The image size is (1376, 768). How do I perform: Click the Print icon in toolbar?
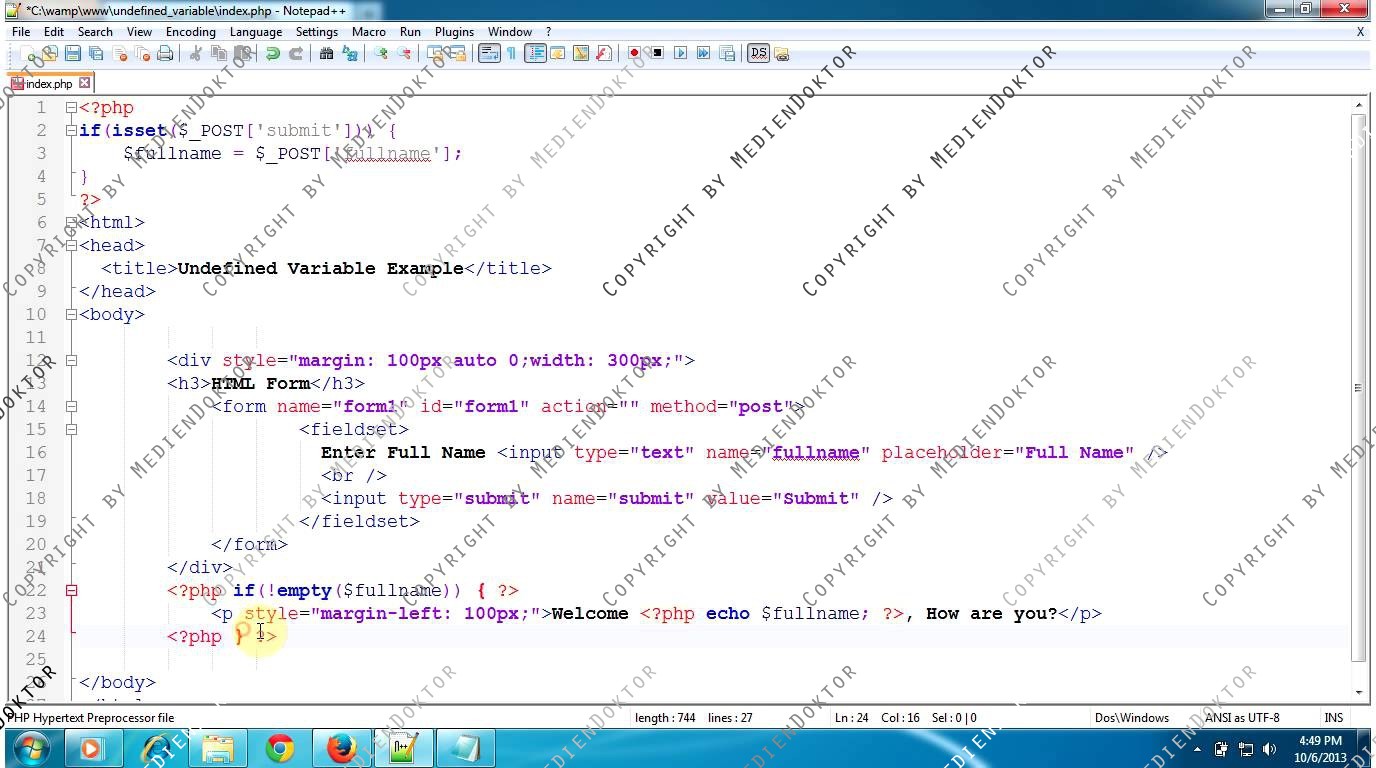coord(165,54)
